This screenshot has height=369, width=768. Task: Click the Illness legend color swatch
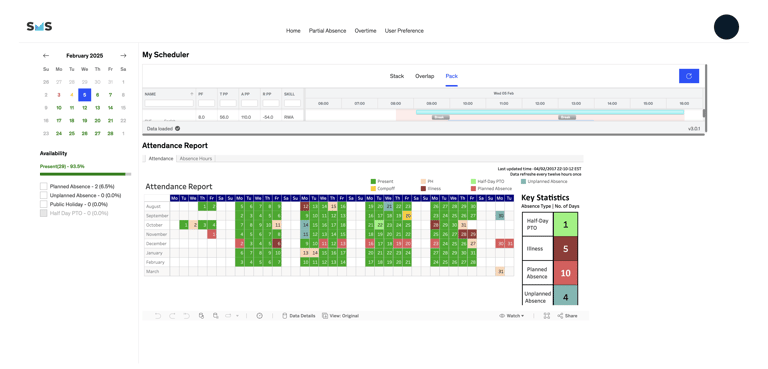coord(423,188)
